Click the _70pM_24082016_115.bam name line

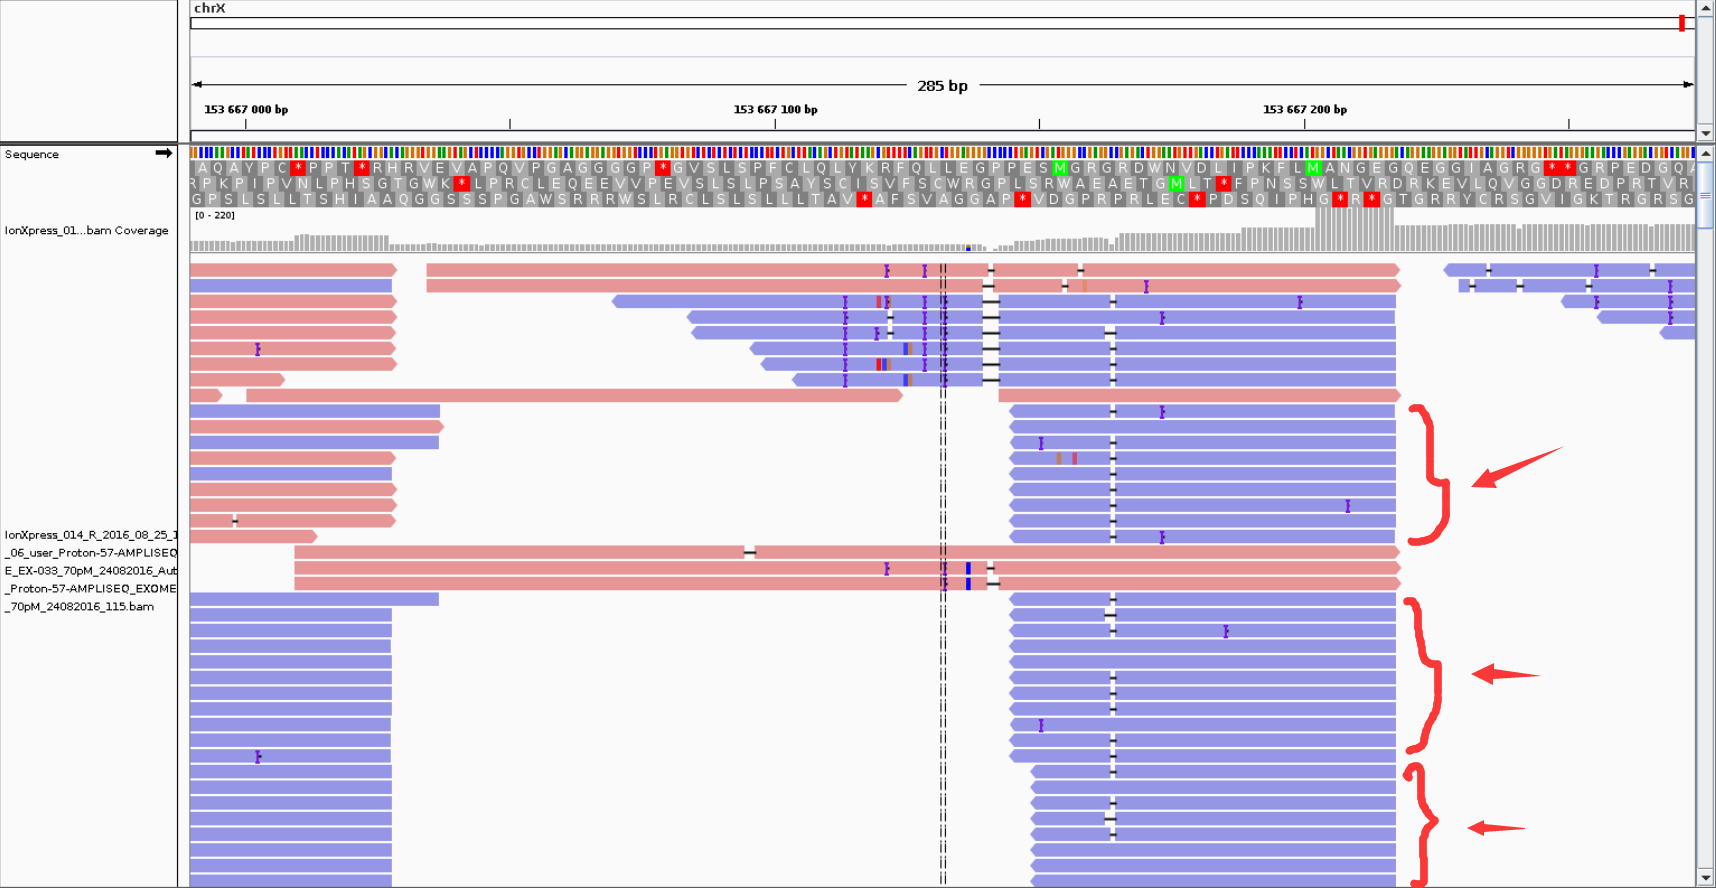pyautogui.click(x=80, y=607)
